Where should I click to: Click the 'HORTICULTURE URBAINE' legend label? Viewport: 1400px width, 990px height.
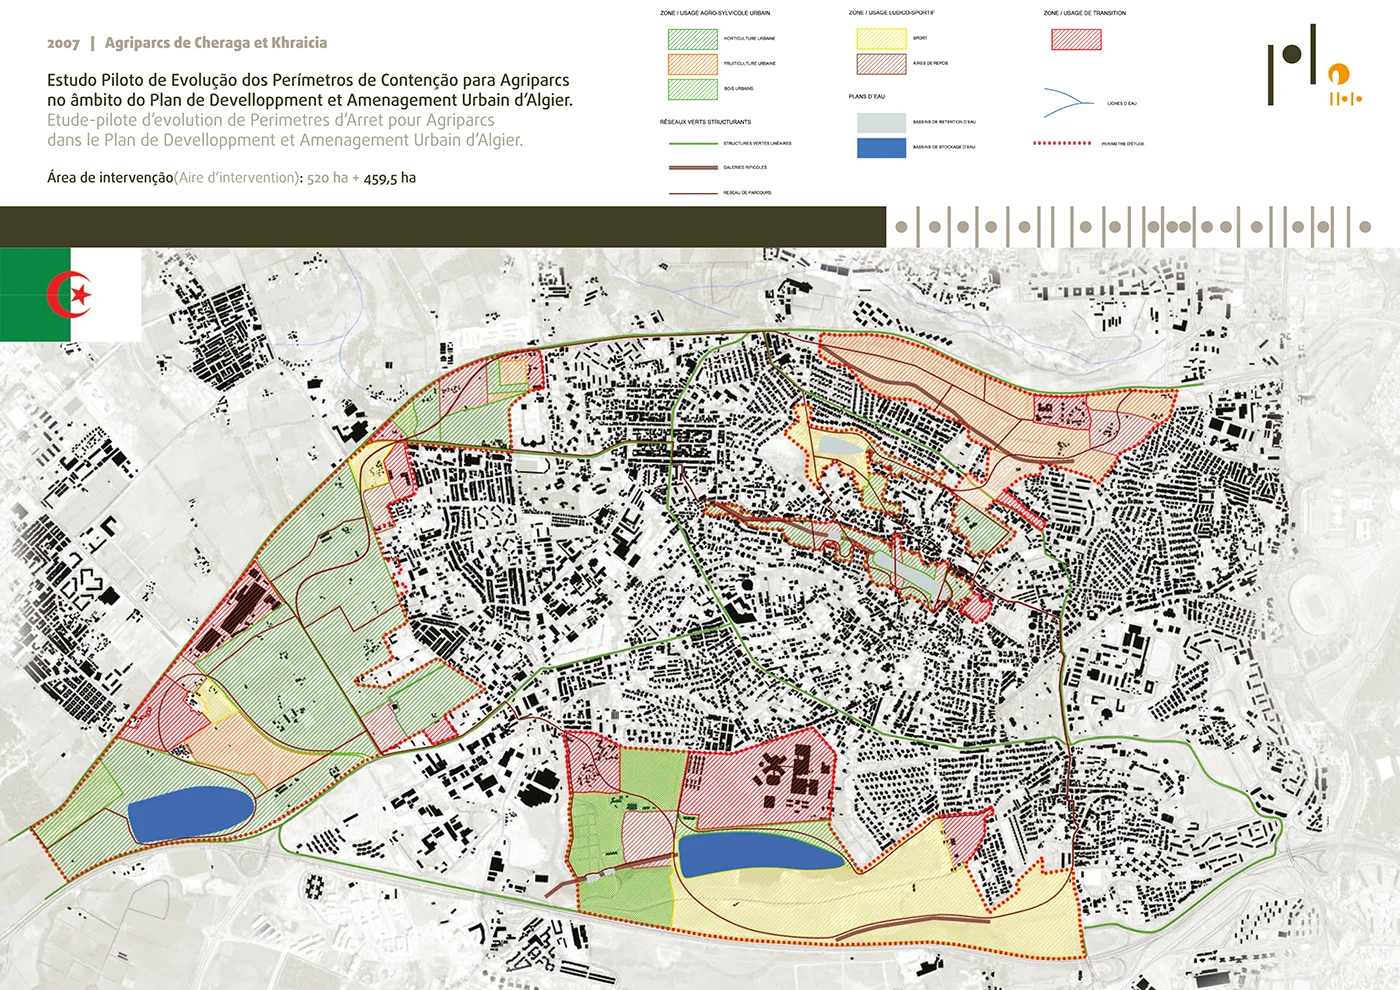[x=749, y=38]
